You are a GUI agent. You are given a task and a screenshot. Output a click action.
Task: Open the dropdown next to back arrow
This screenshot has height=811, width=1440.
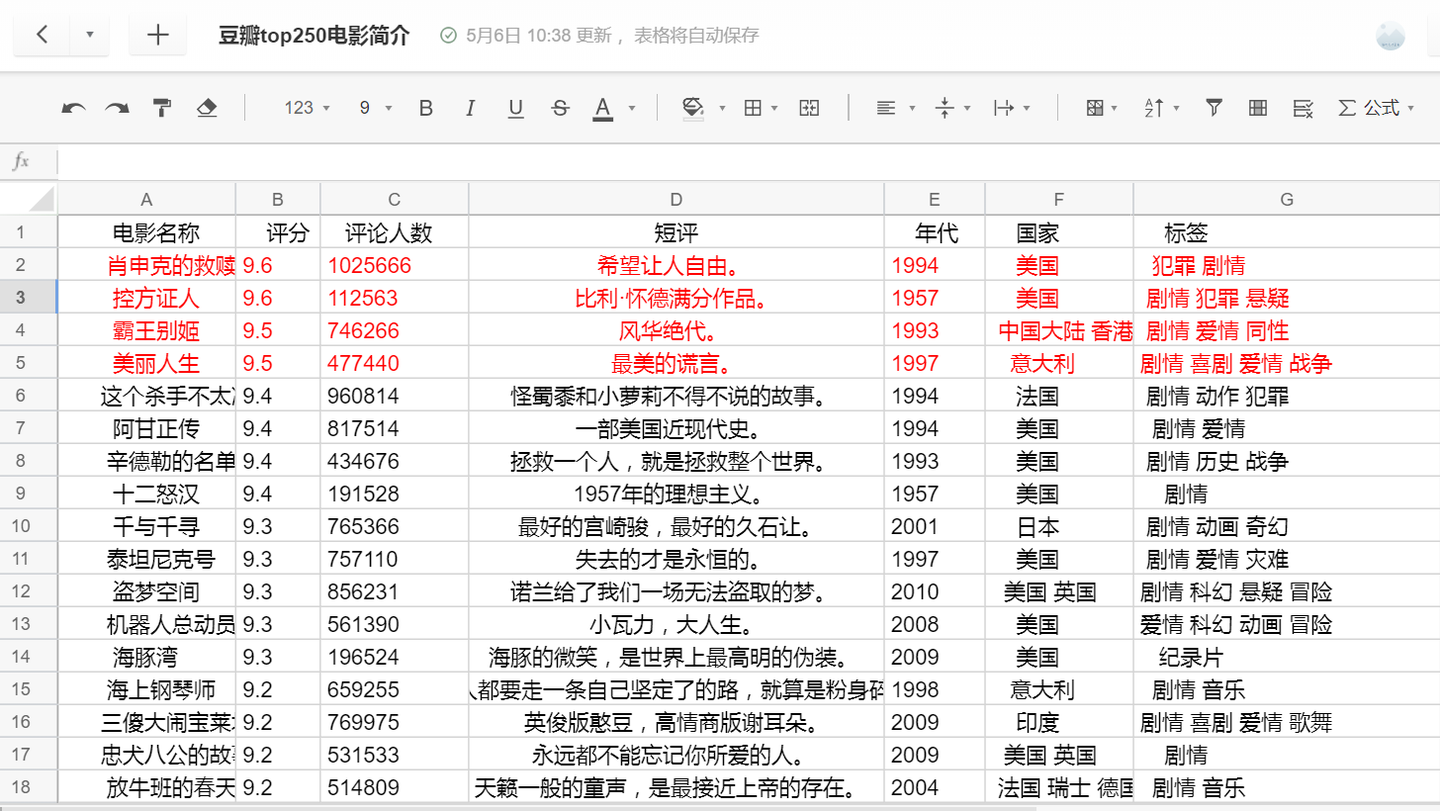tap(90, 35)
